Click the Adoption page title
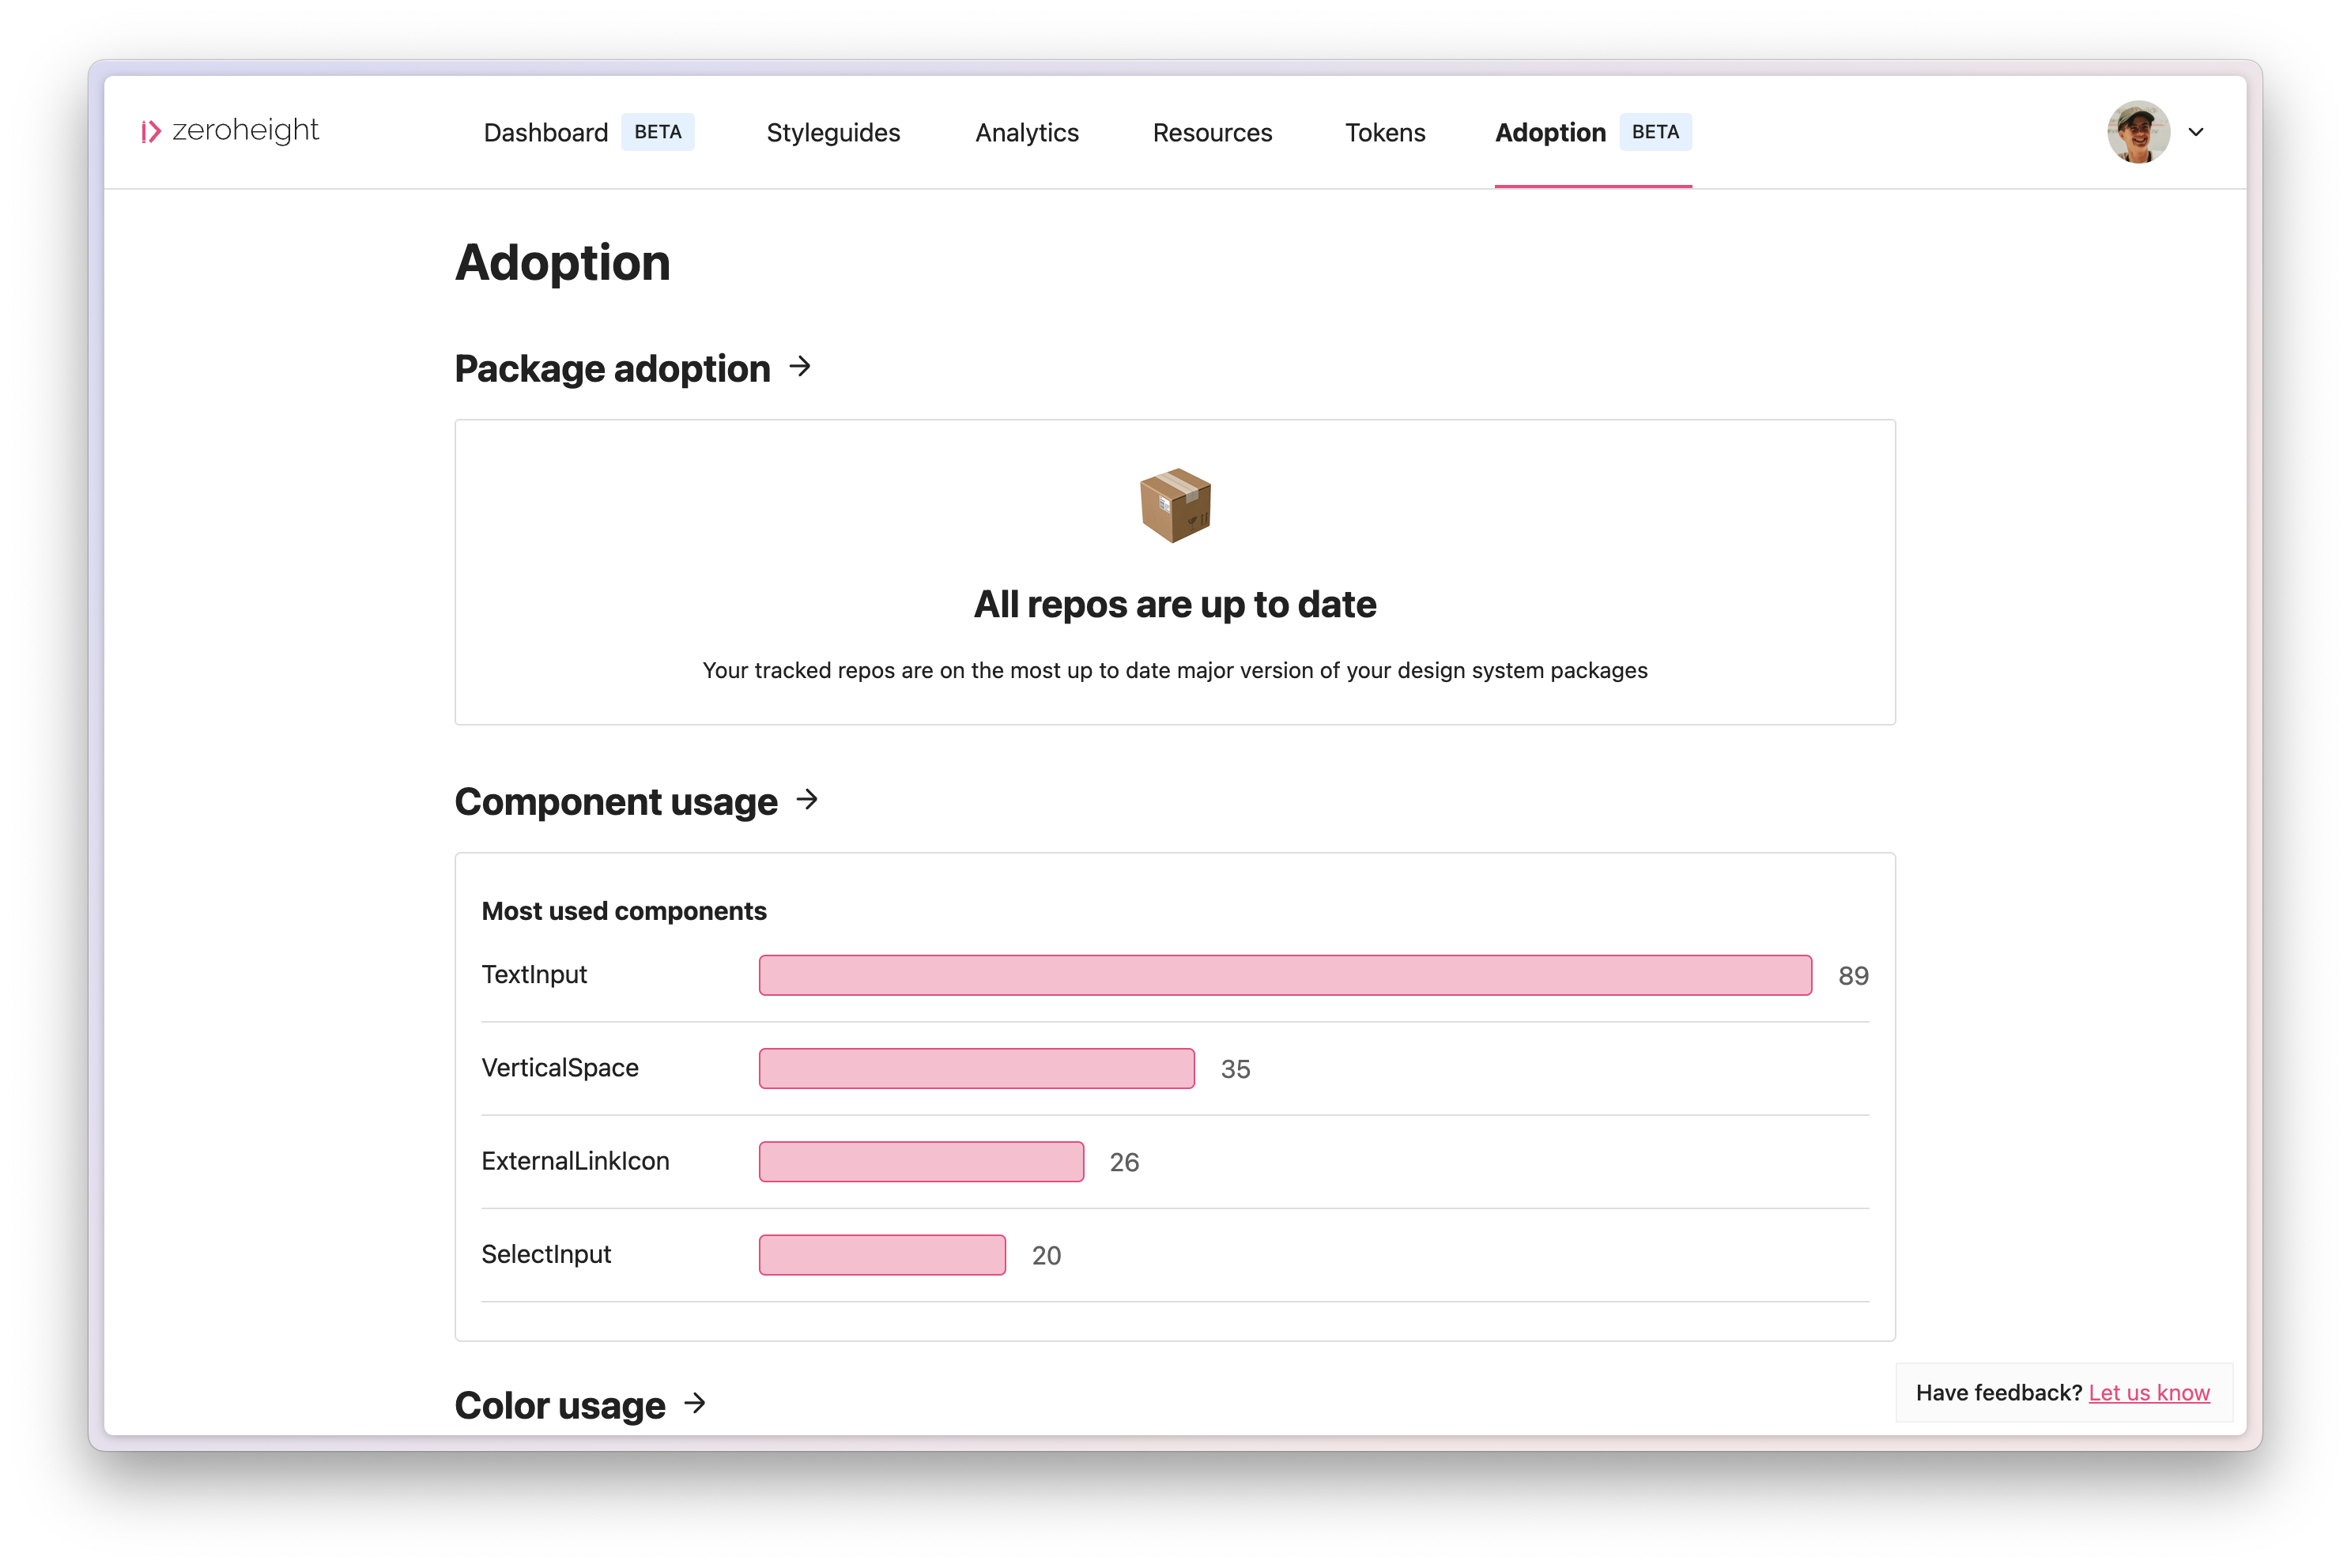Viewport: 2351px width, 1568px height. [x=562, y=263]
